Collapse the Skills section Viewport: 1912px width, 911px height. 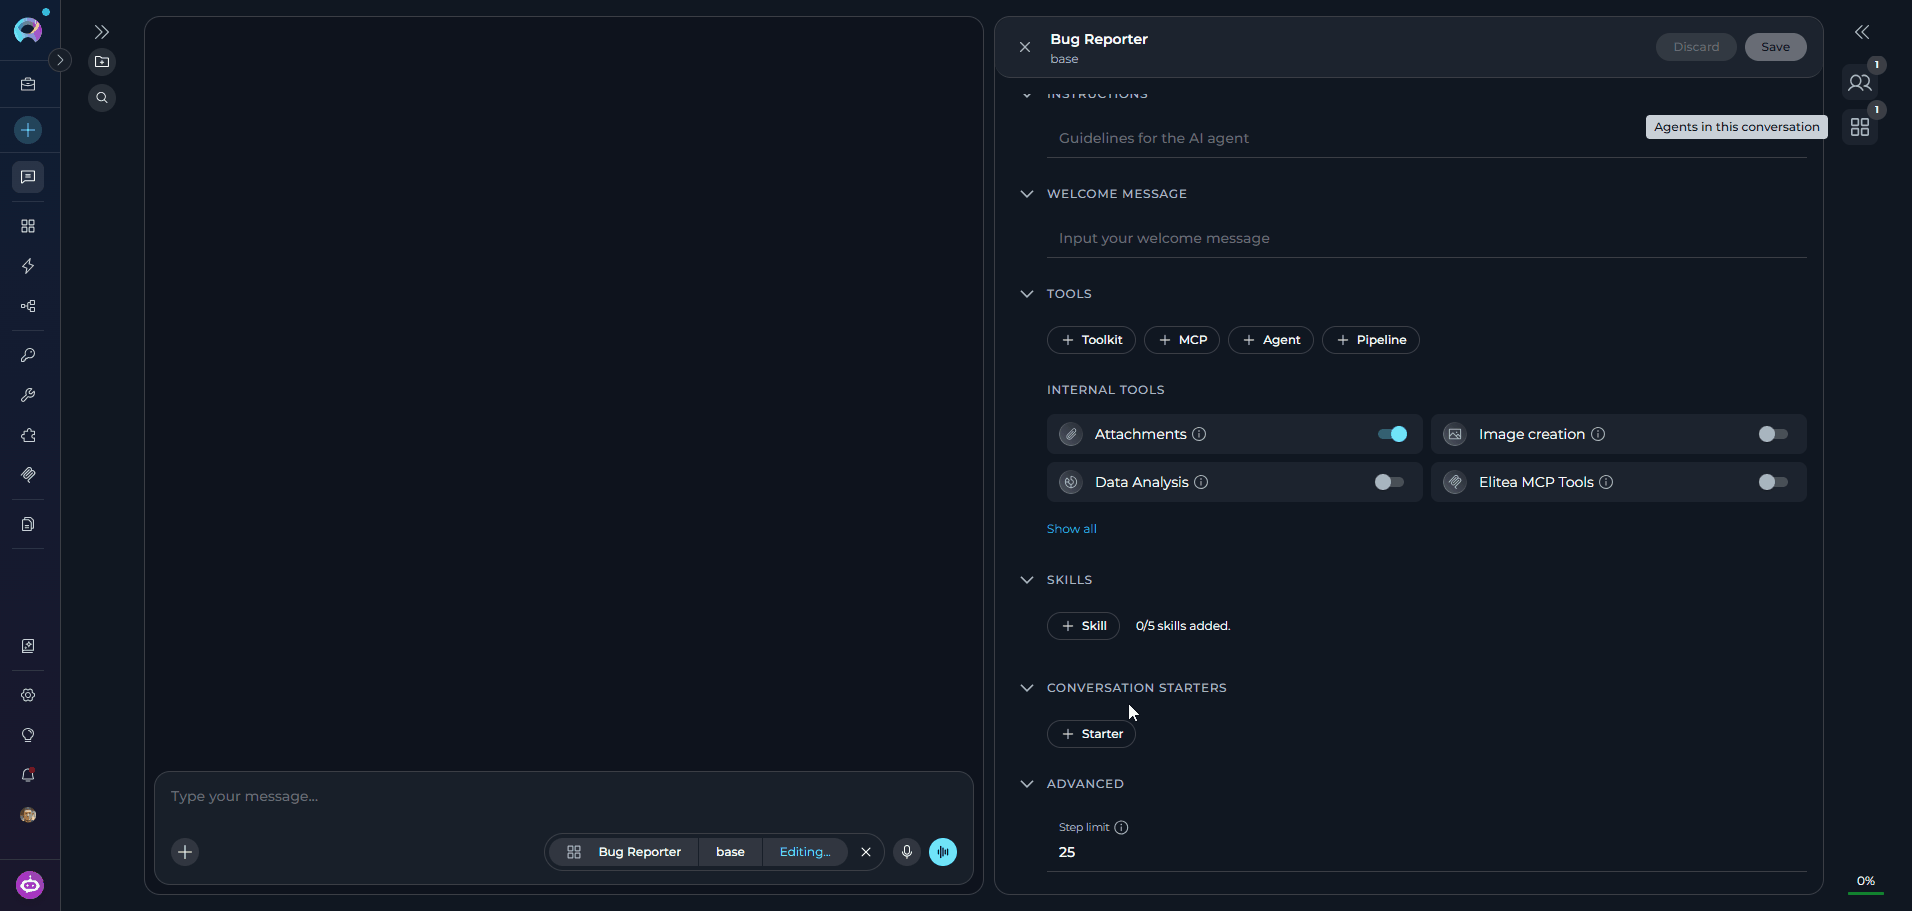tap(1027, 580)
